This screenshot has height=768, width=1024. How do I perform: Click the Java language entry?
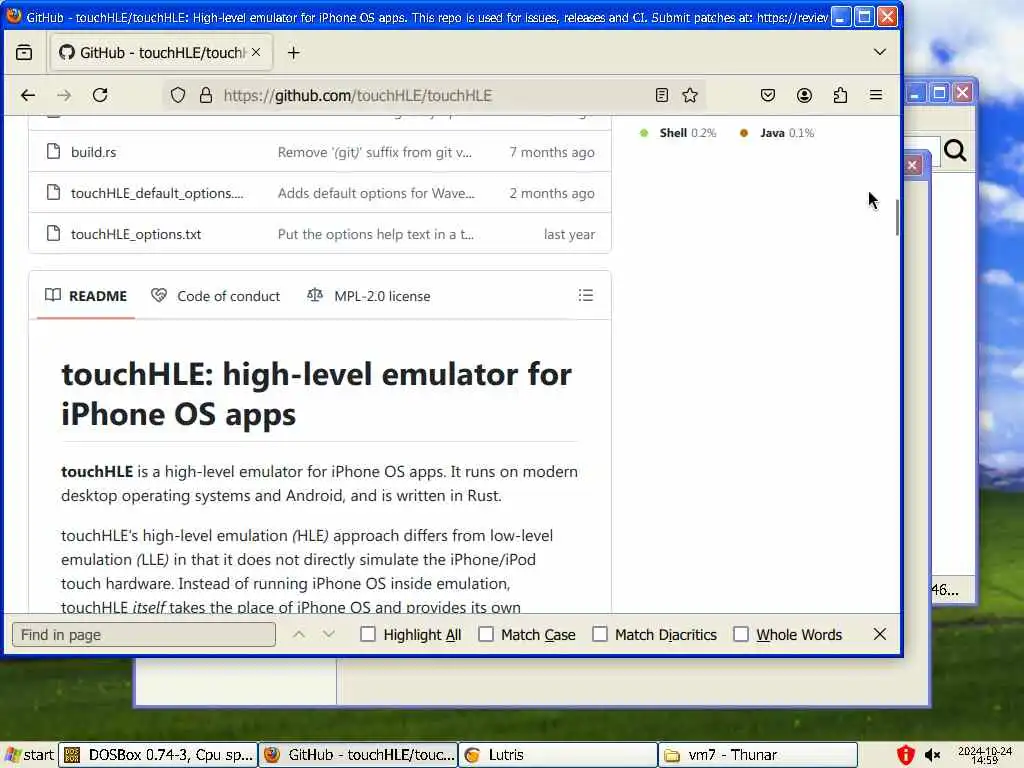tap(777, 133)
